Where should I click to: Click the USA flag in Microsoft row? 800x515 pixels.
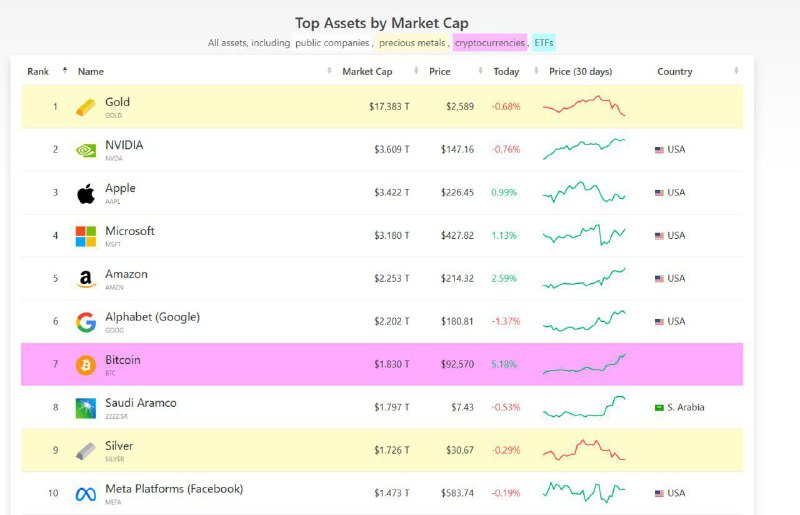click(659, 235)
